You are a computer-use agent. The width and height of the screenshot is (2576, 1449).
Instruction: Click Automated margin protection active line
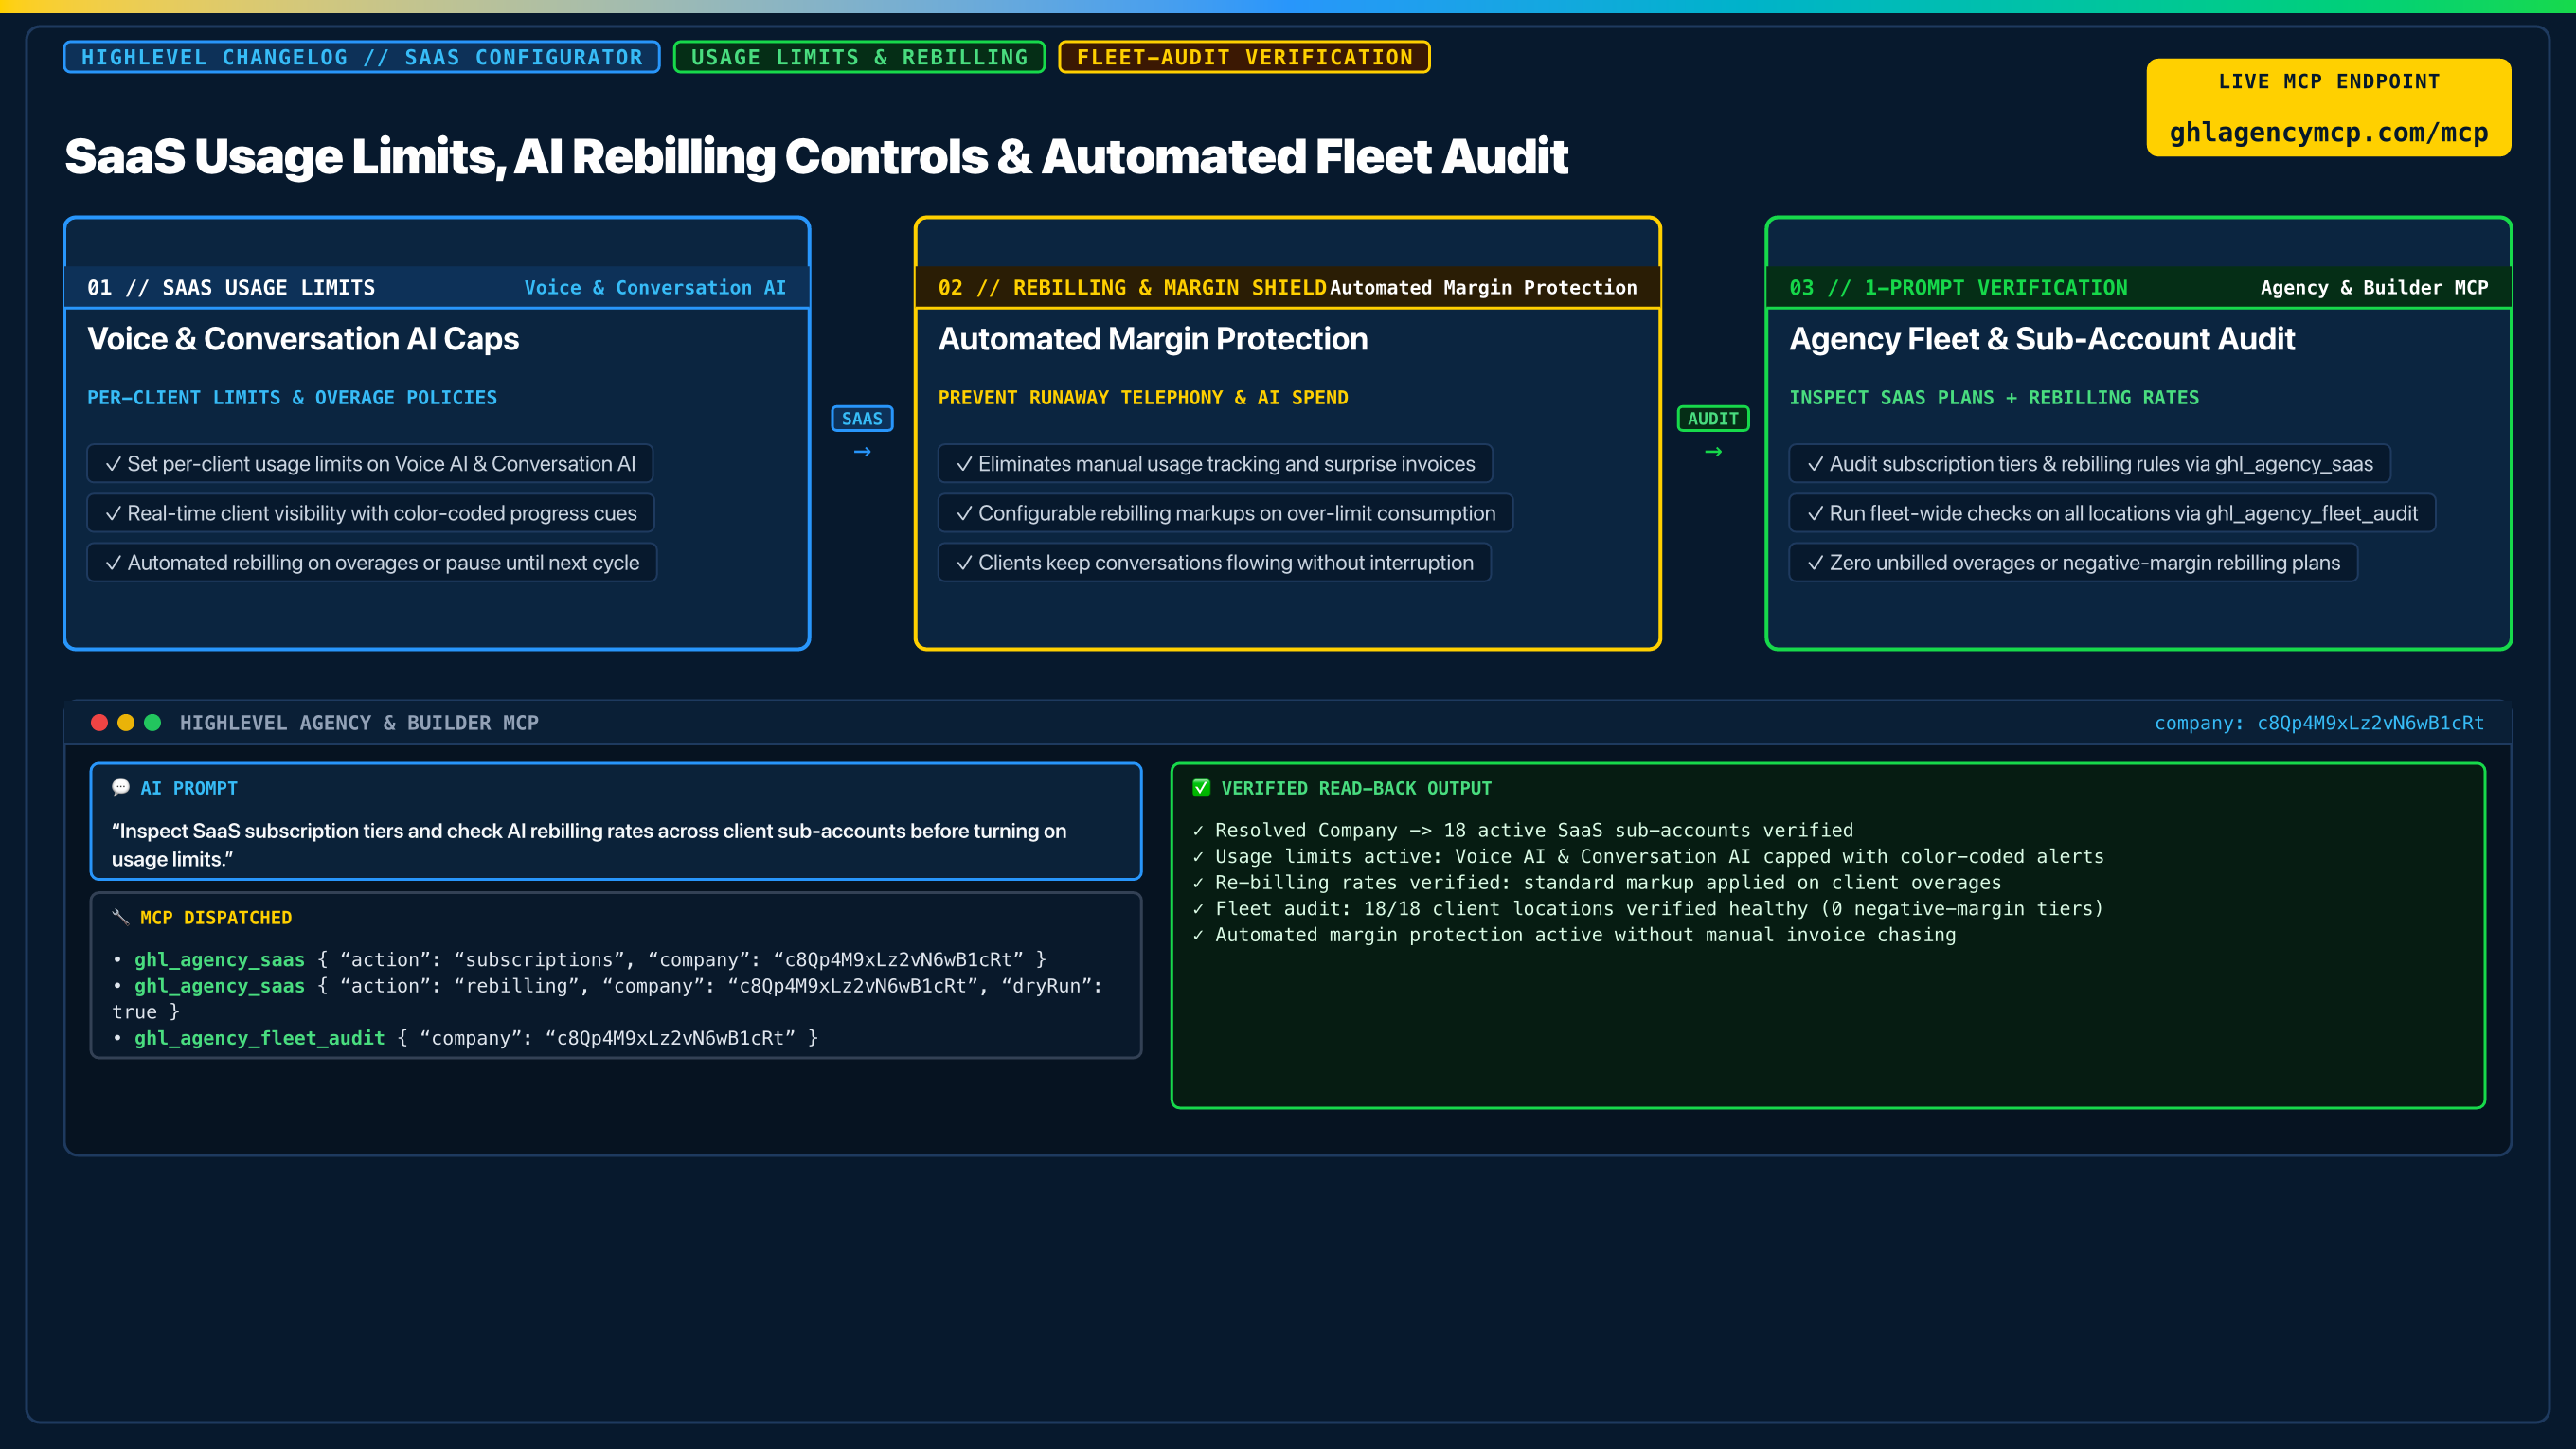pyautogui.click(x=1574, y=935)
